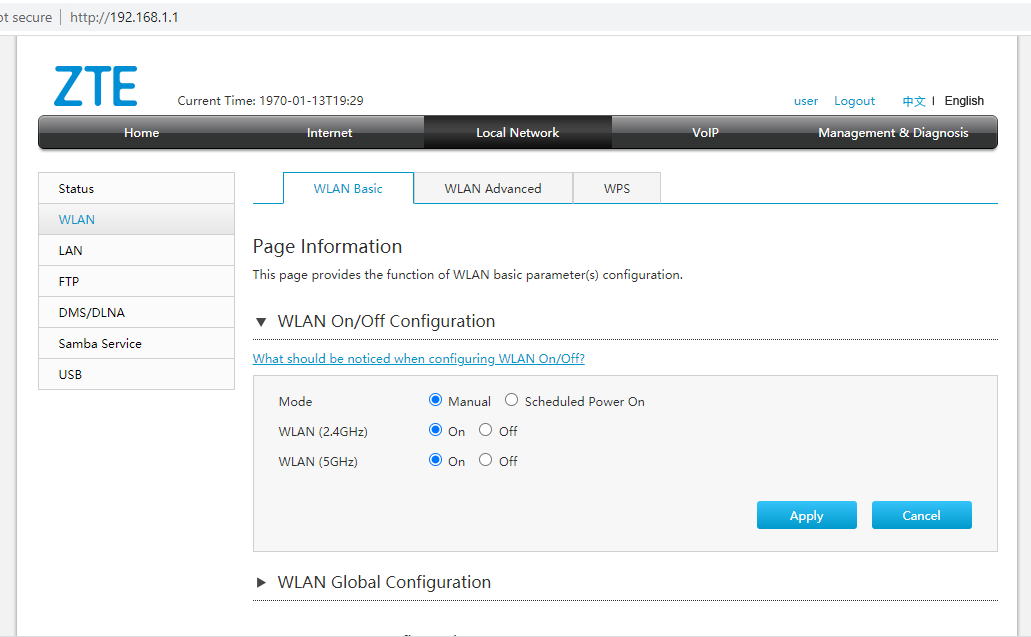The height and width of the screenshot is (637, 1031).
Task: Go to Management & Diagnosis menu
Action: [893, 133]
